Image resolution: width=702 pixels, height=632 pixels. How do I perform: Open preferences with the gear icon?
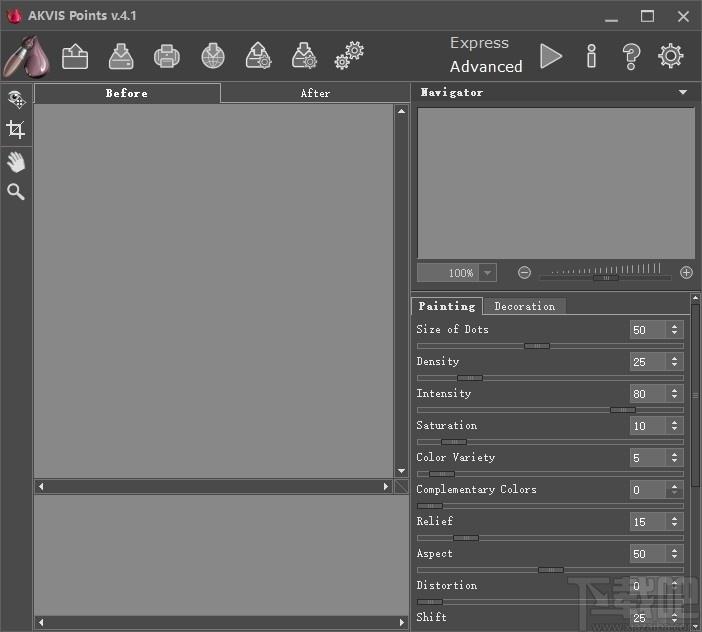(670, 56)
